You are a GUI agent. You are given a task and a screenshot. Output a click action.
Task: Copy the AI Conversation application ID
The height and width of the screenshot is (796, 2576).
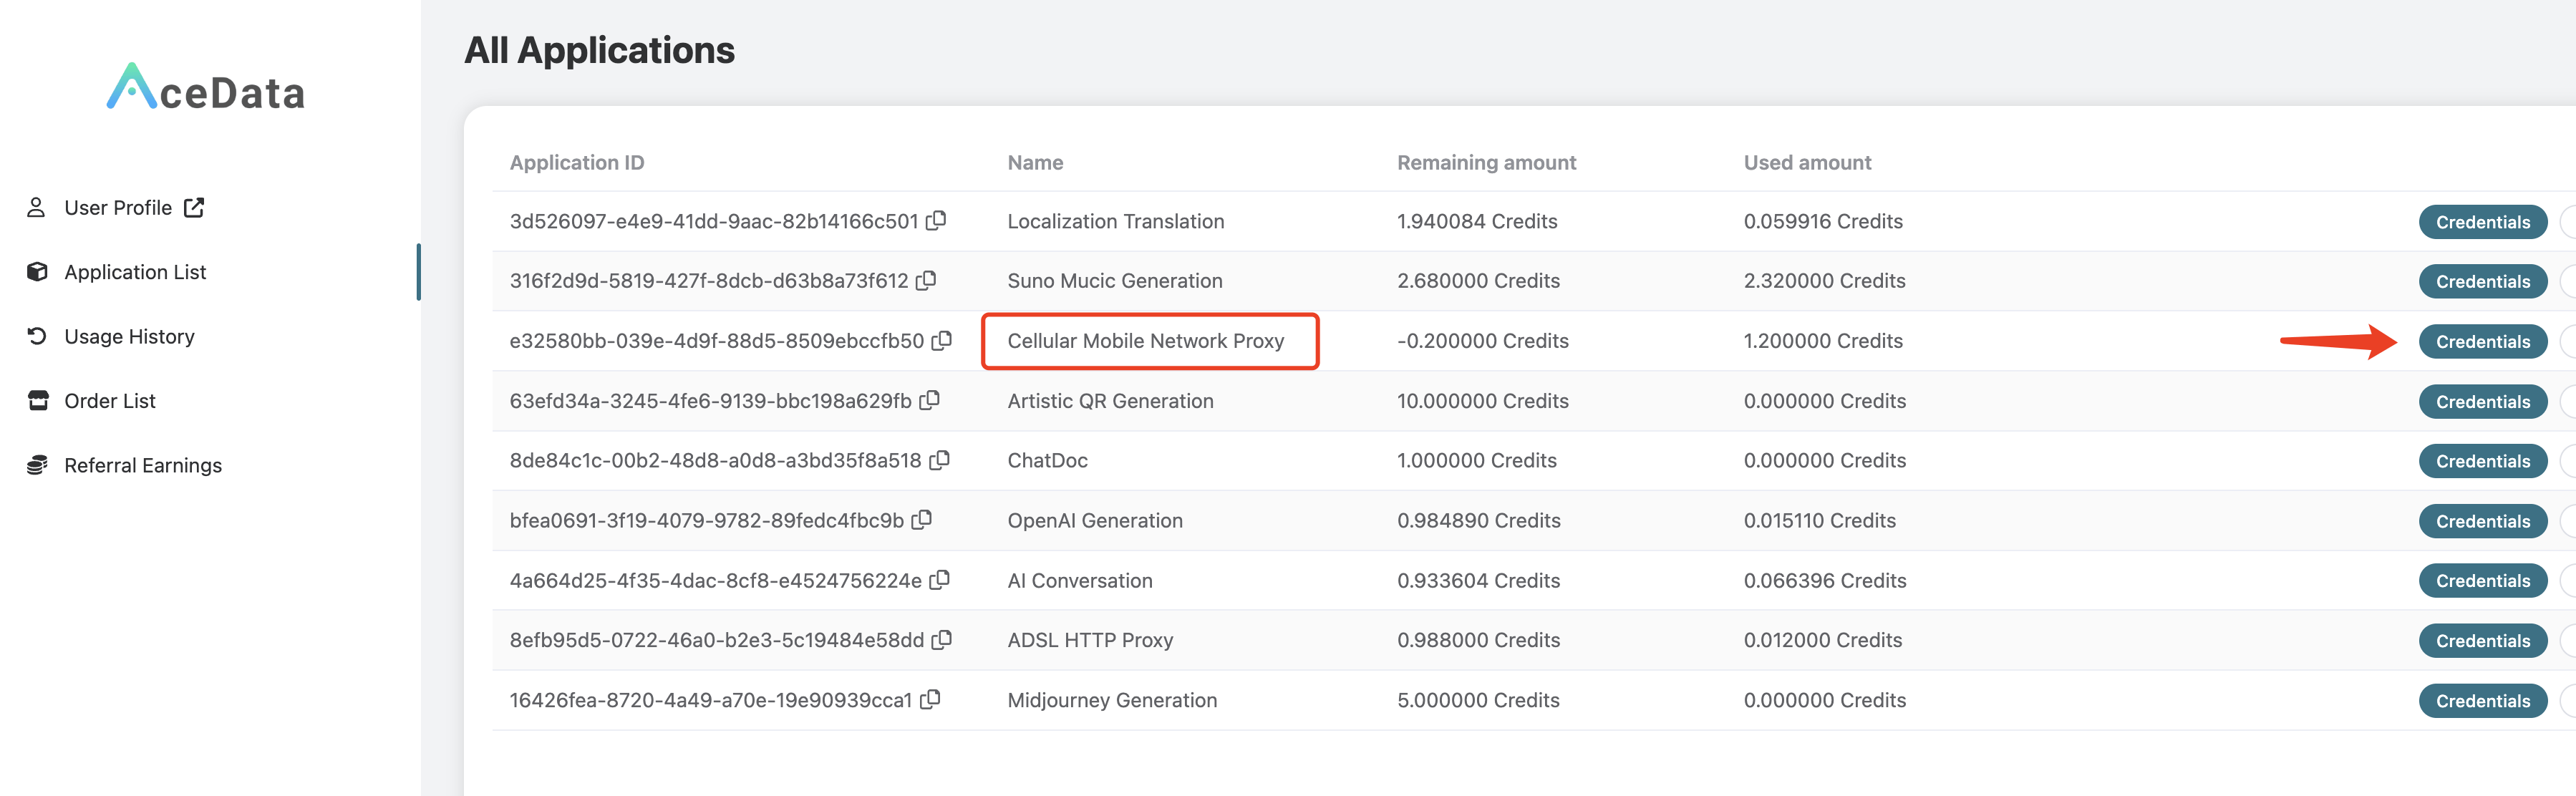(x=939, y=580)
